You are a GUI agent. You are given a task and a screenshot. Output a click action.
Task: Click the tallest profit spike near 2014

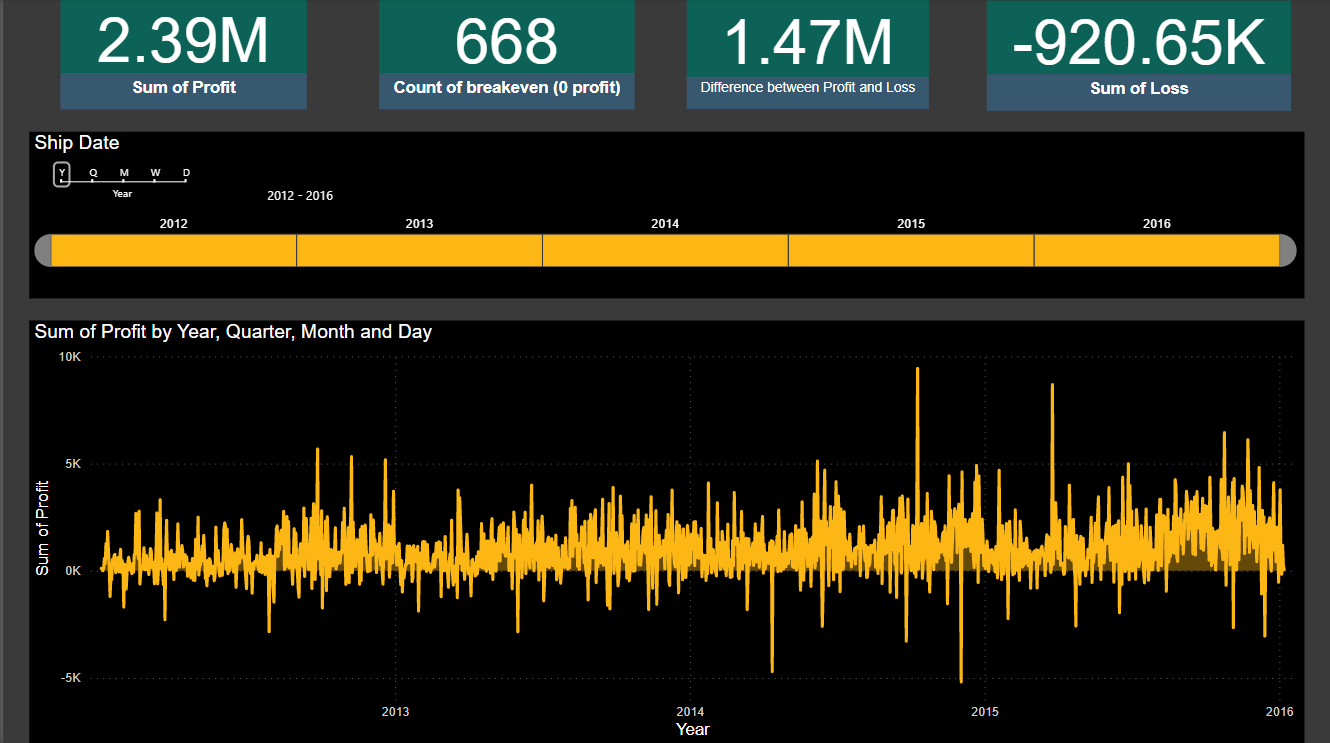coord(918,370)
